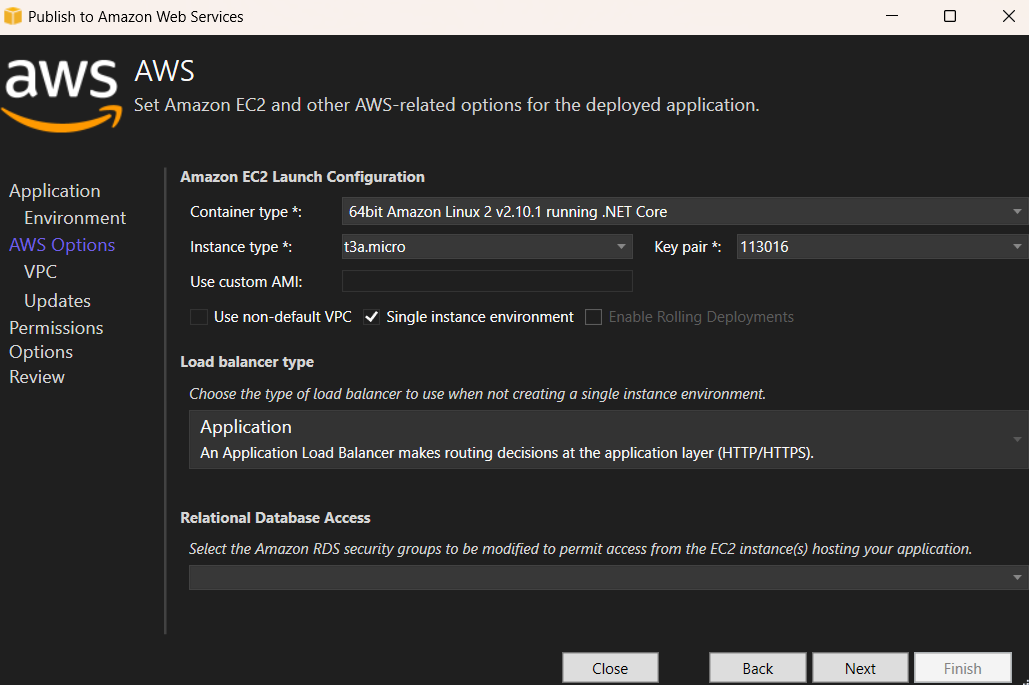This screenshot has width=1029, height=685.
Task: Click the package icon in title bar
Action: pyautogui.click(x=12, y=16)
